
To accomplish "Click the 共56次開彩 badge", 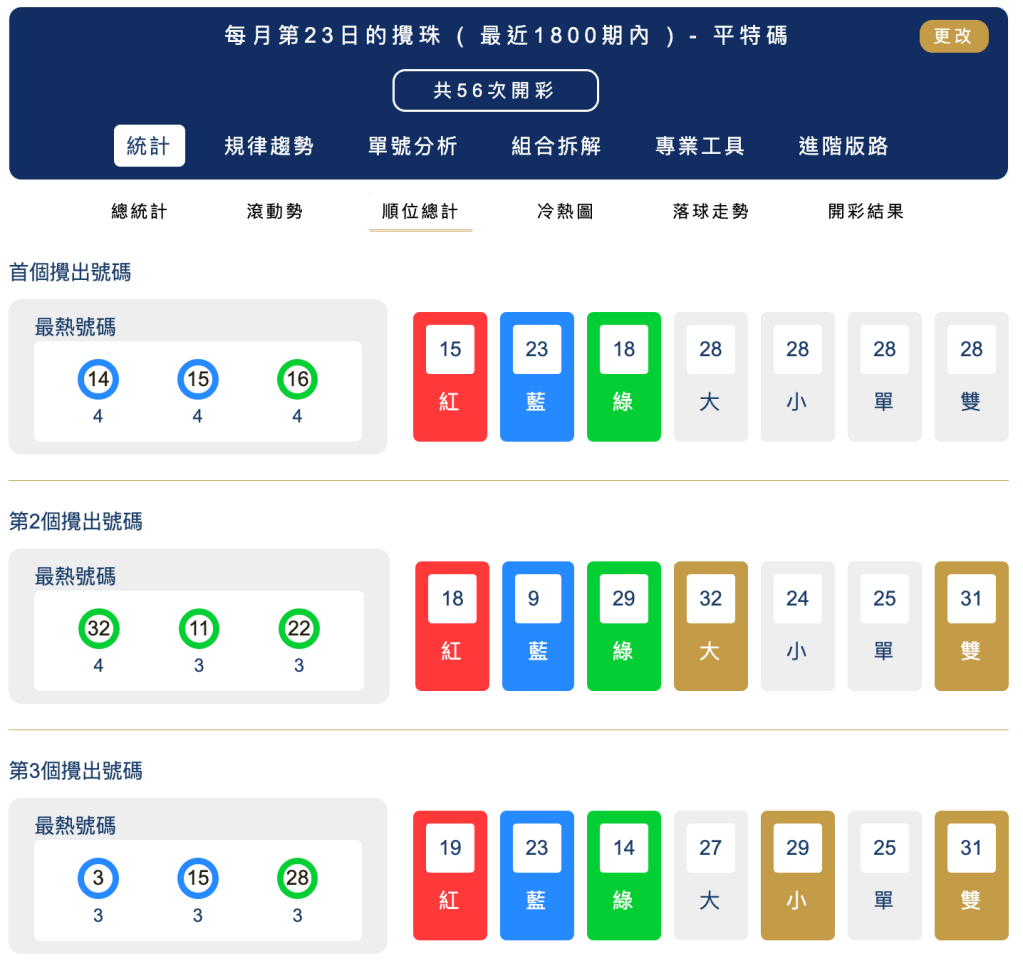I will coord(495,90).
